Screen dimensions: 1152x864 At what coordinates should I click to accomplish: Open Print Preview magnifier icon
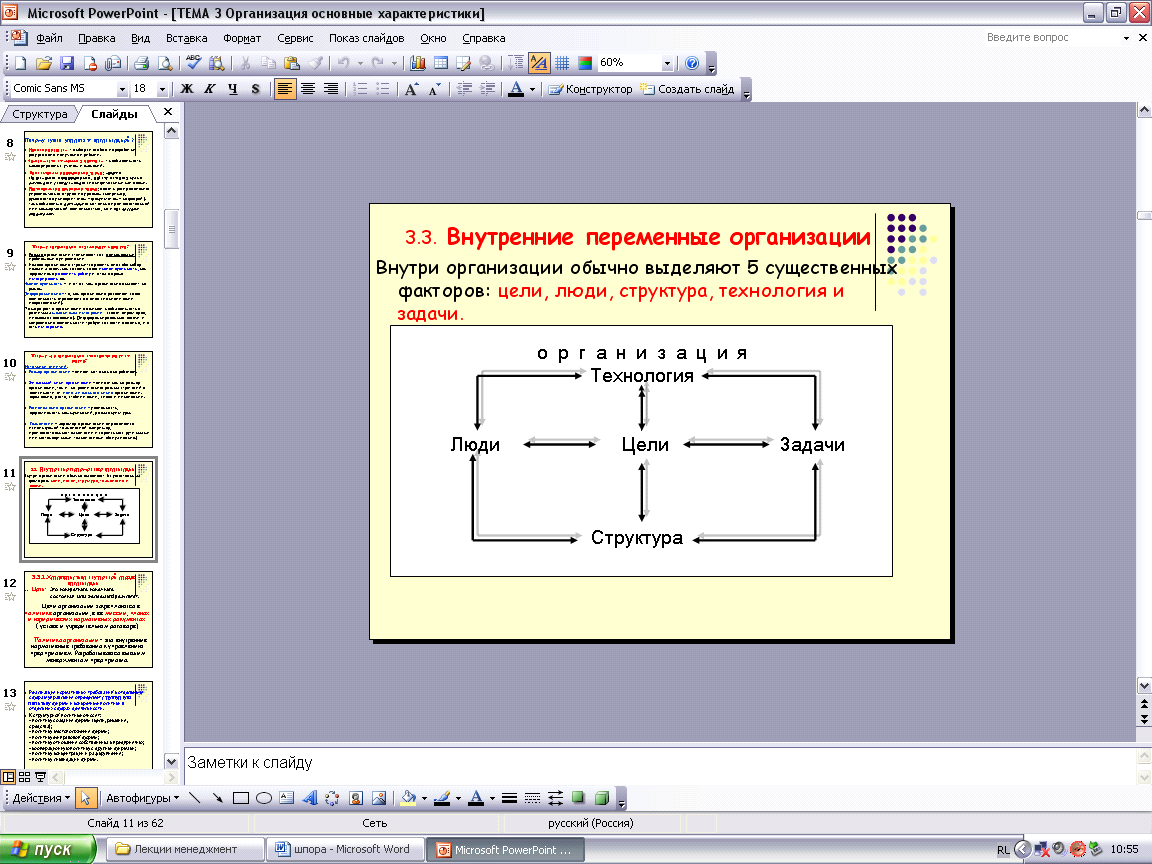coord(165,63)
